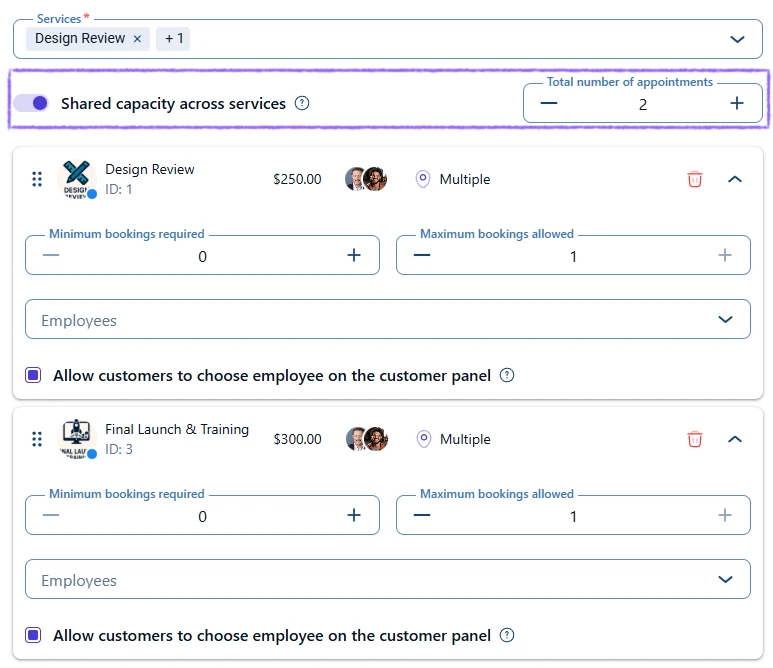Collapse the Final Launch & Training panel
773x668 pixels.
point(735,439)
